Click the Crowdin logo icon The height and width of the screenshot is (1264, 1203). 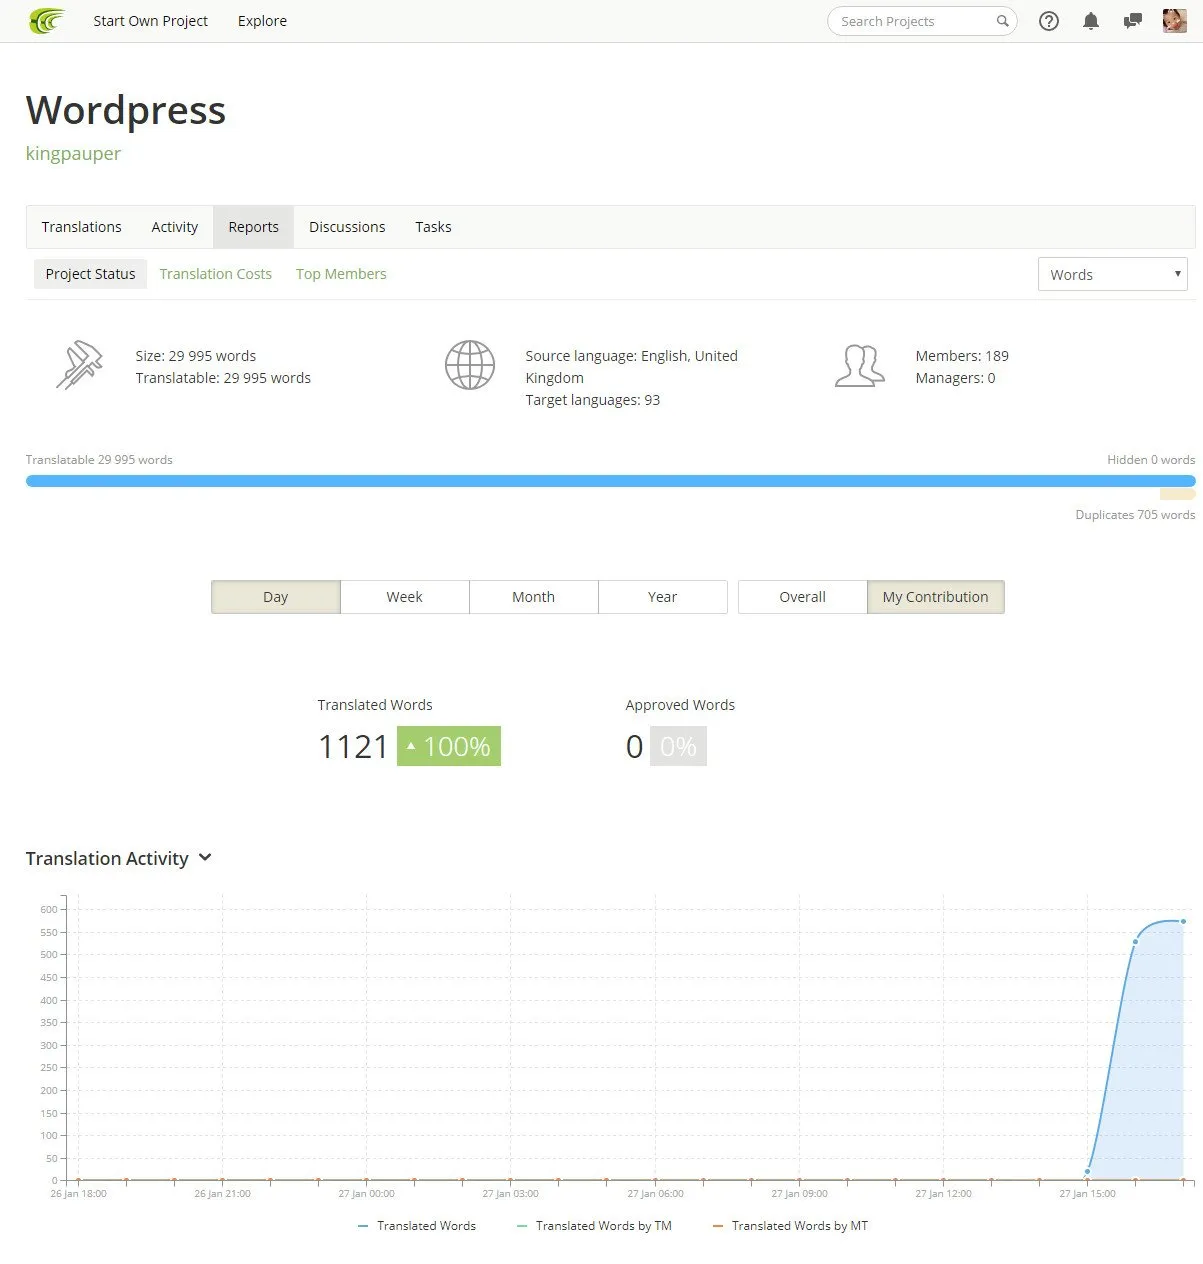pyautogui.click(x=47, y=21)
